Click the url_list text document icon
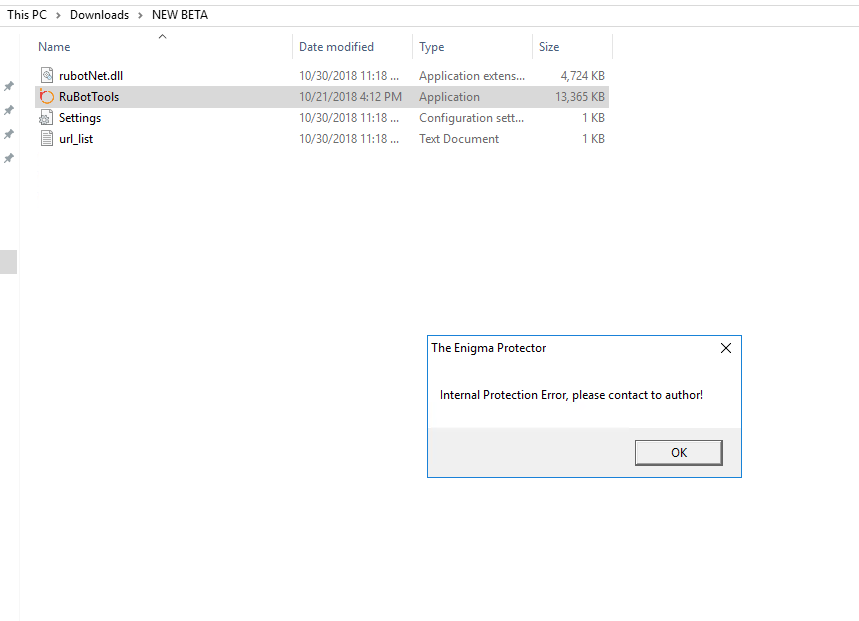 pos(46,139)
